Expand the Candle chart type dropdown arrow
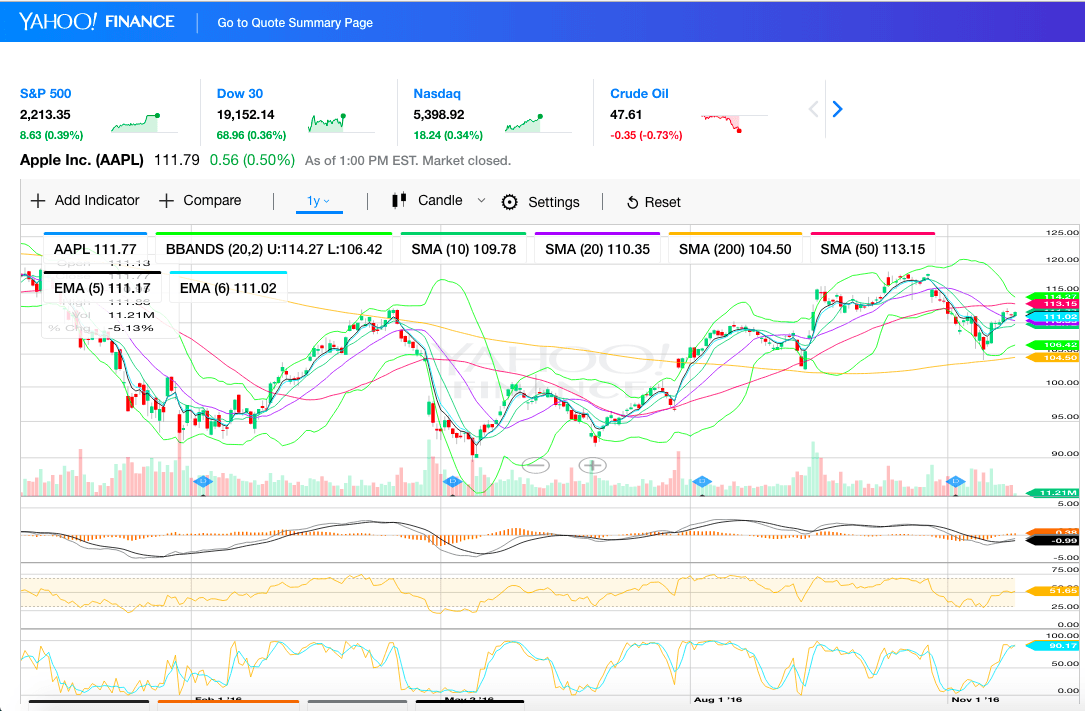Screen dimensions: 1085x711 pos(482,201)
